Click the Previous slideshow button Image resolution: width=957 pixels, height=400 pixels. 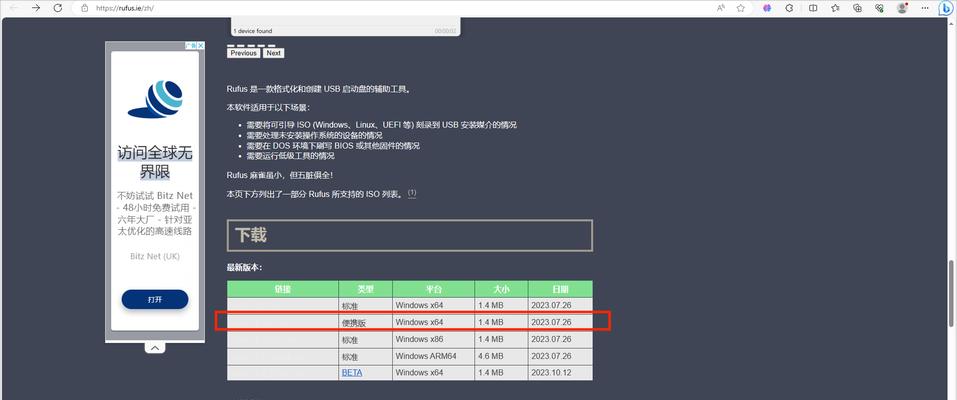(244, 53)
